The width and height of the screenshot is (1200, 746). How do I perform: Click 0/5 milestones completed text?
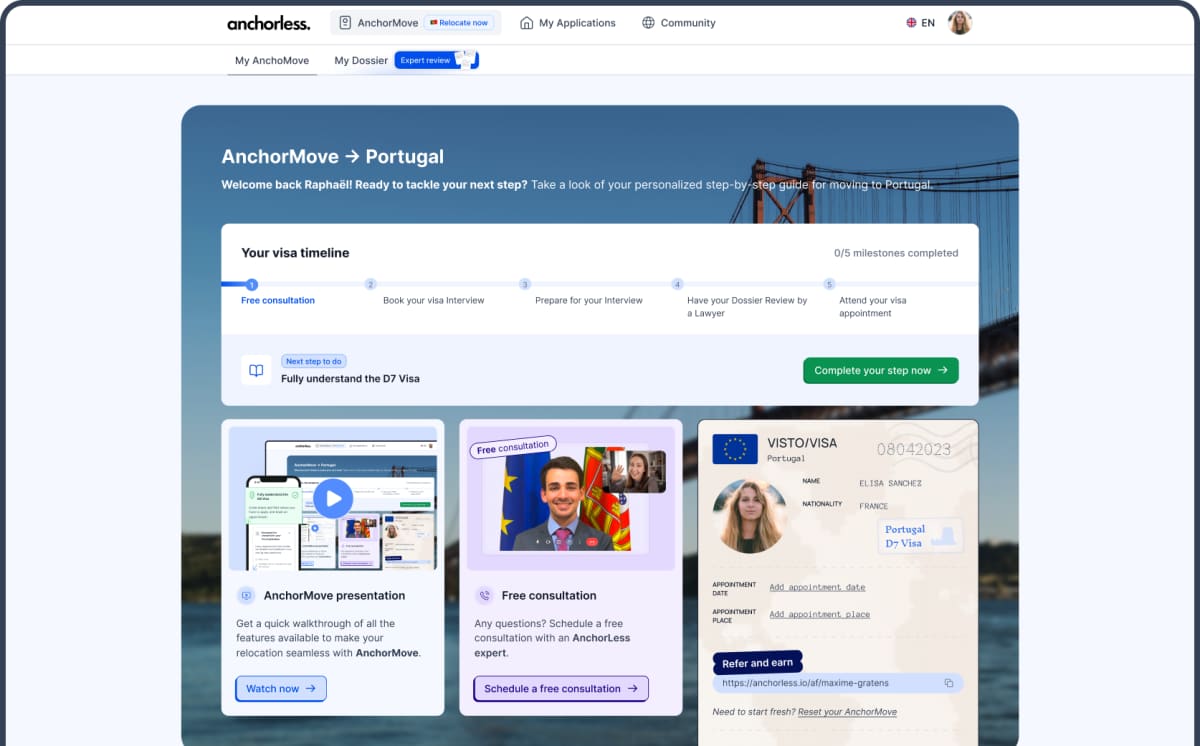(x=896, y=253)
